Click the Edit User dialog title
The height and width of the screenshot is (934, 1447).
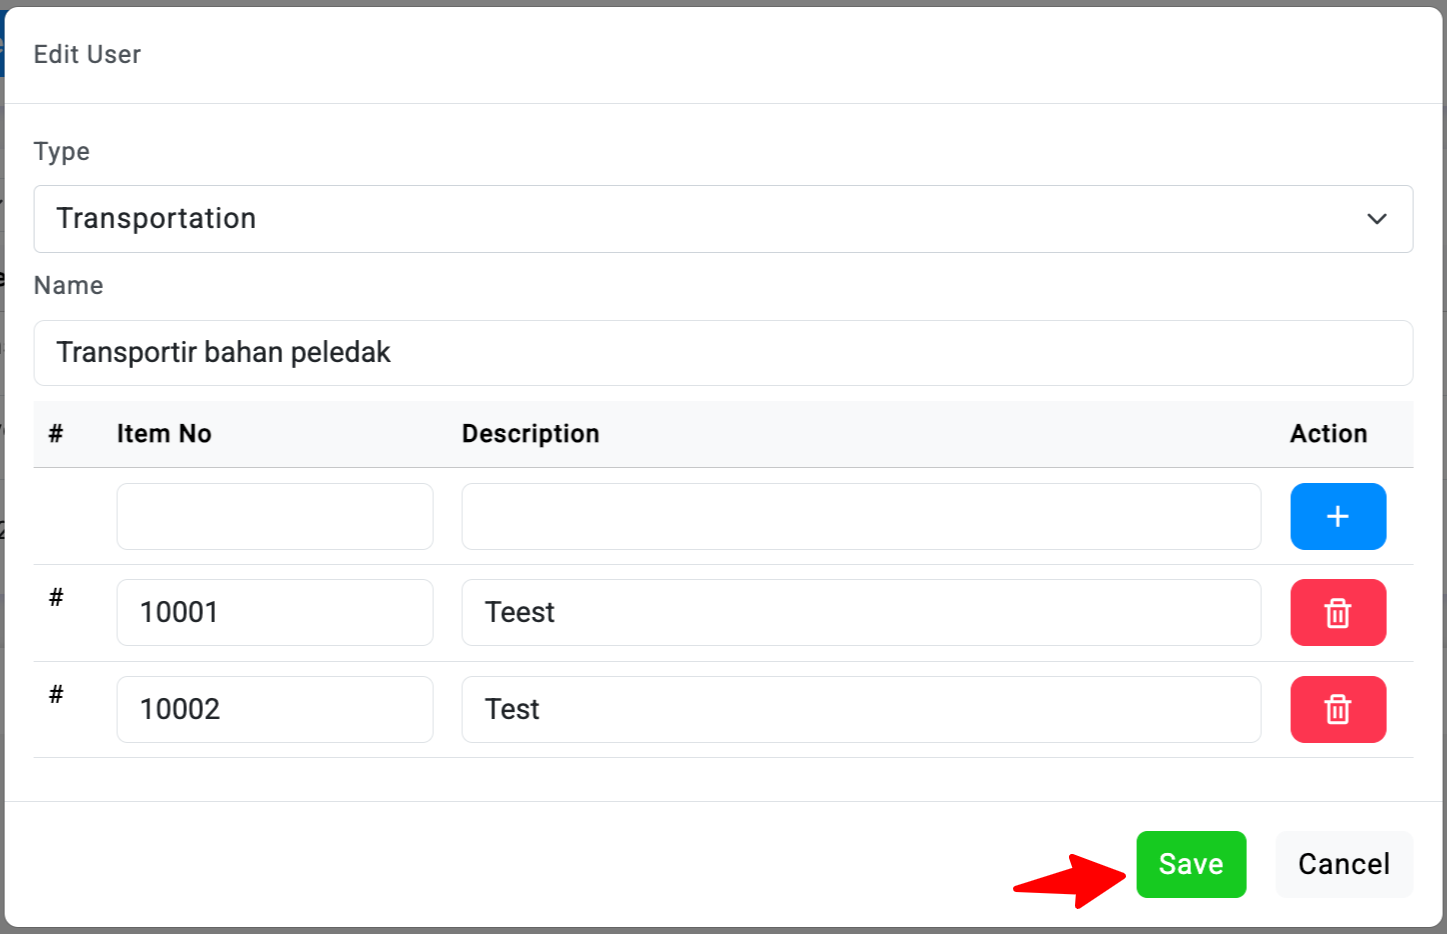pos(87,55)
